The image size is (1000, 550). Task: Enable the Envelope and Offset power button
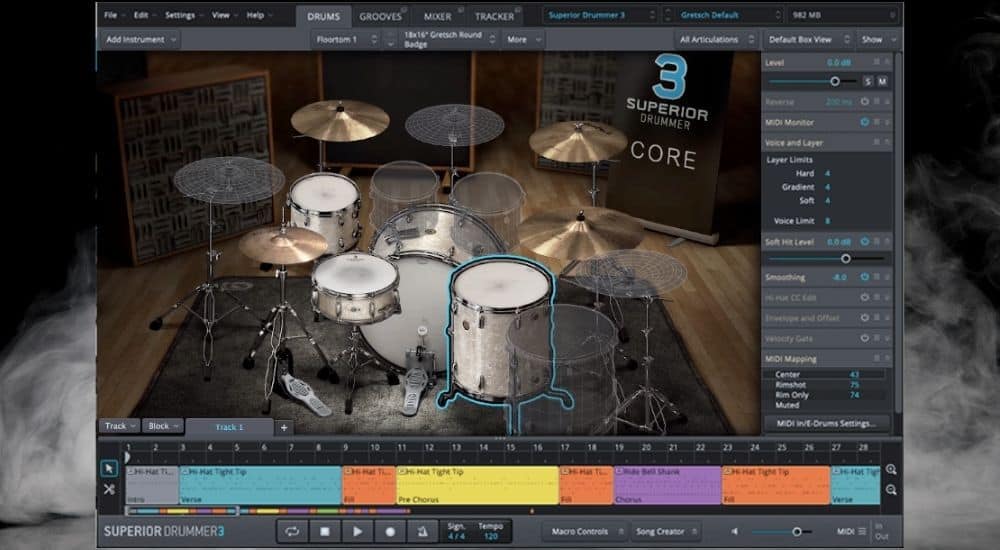pos(865,318)
